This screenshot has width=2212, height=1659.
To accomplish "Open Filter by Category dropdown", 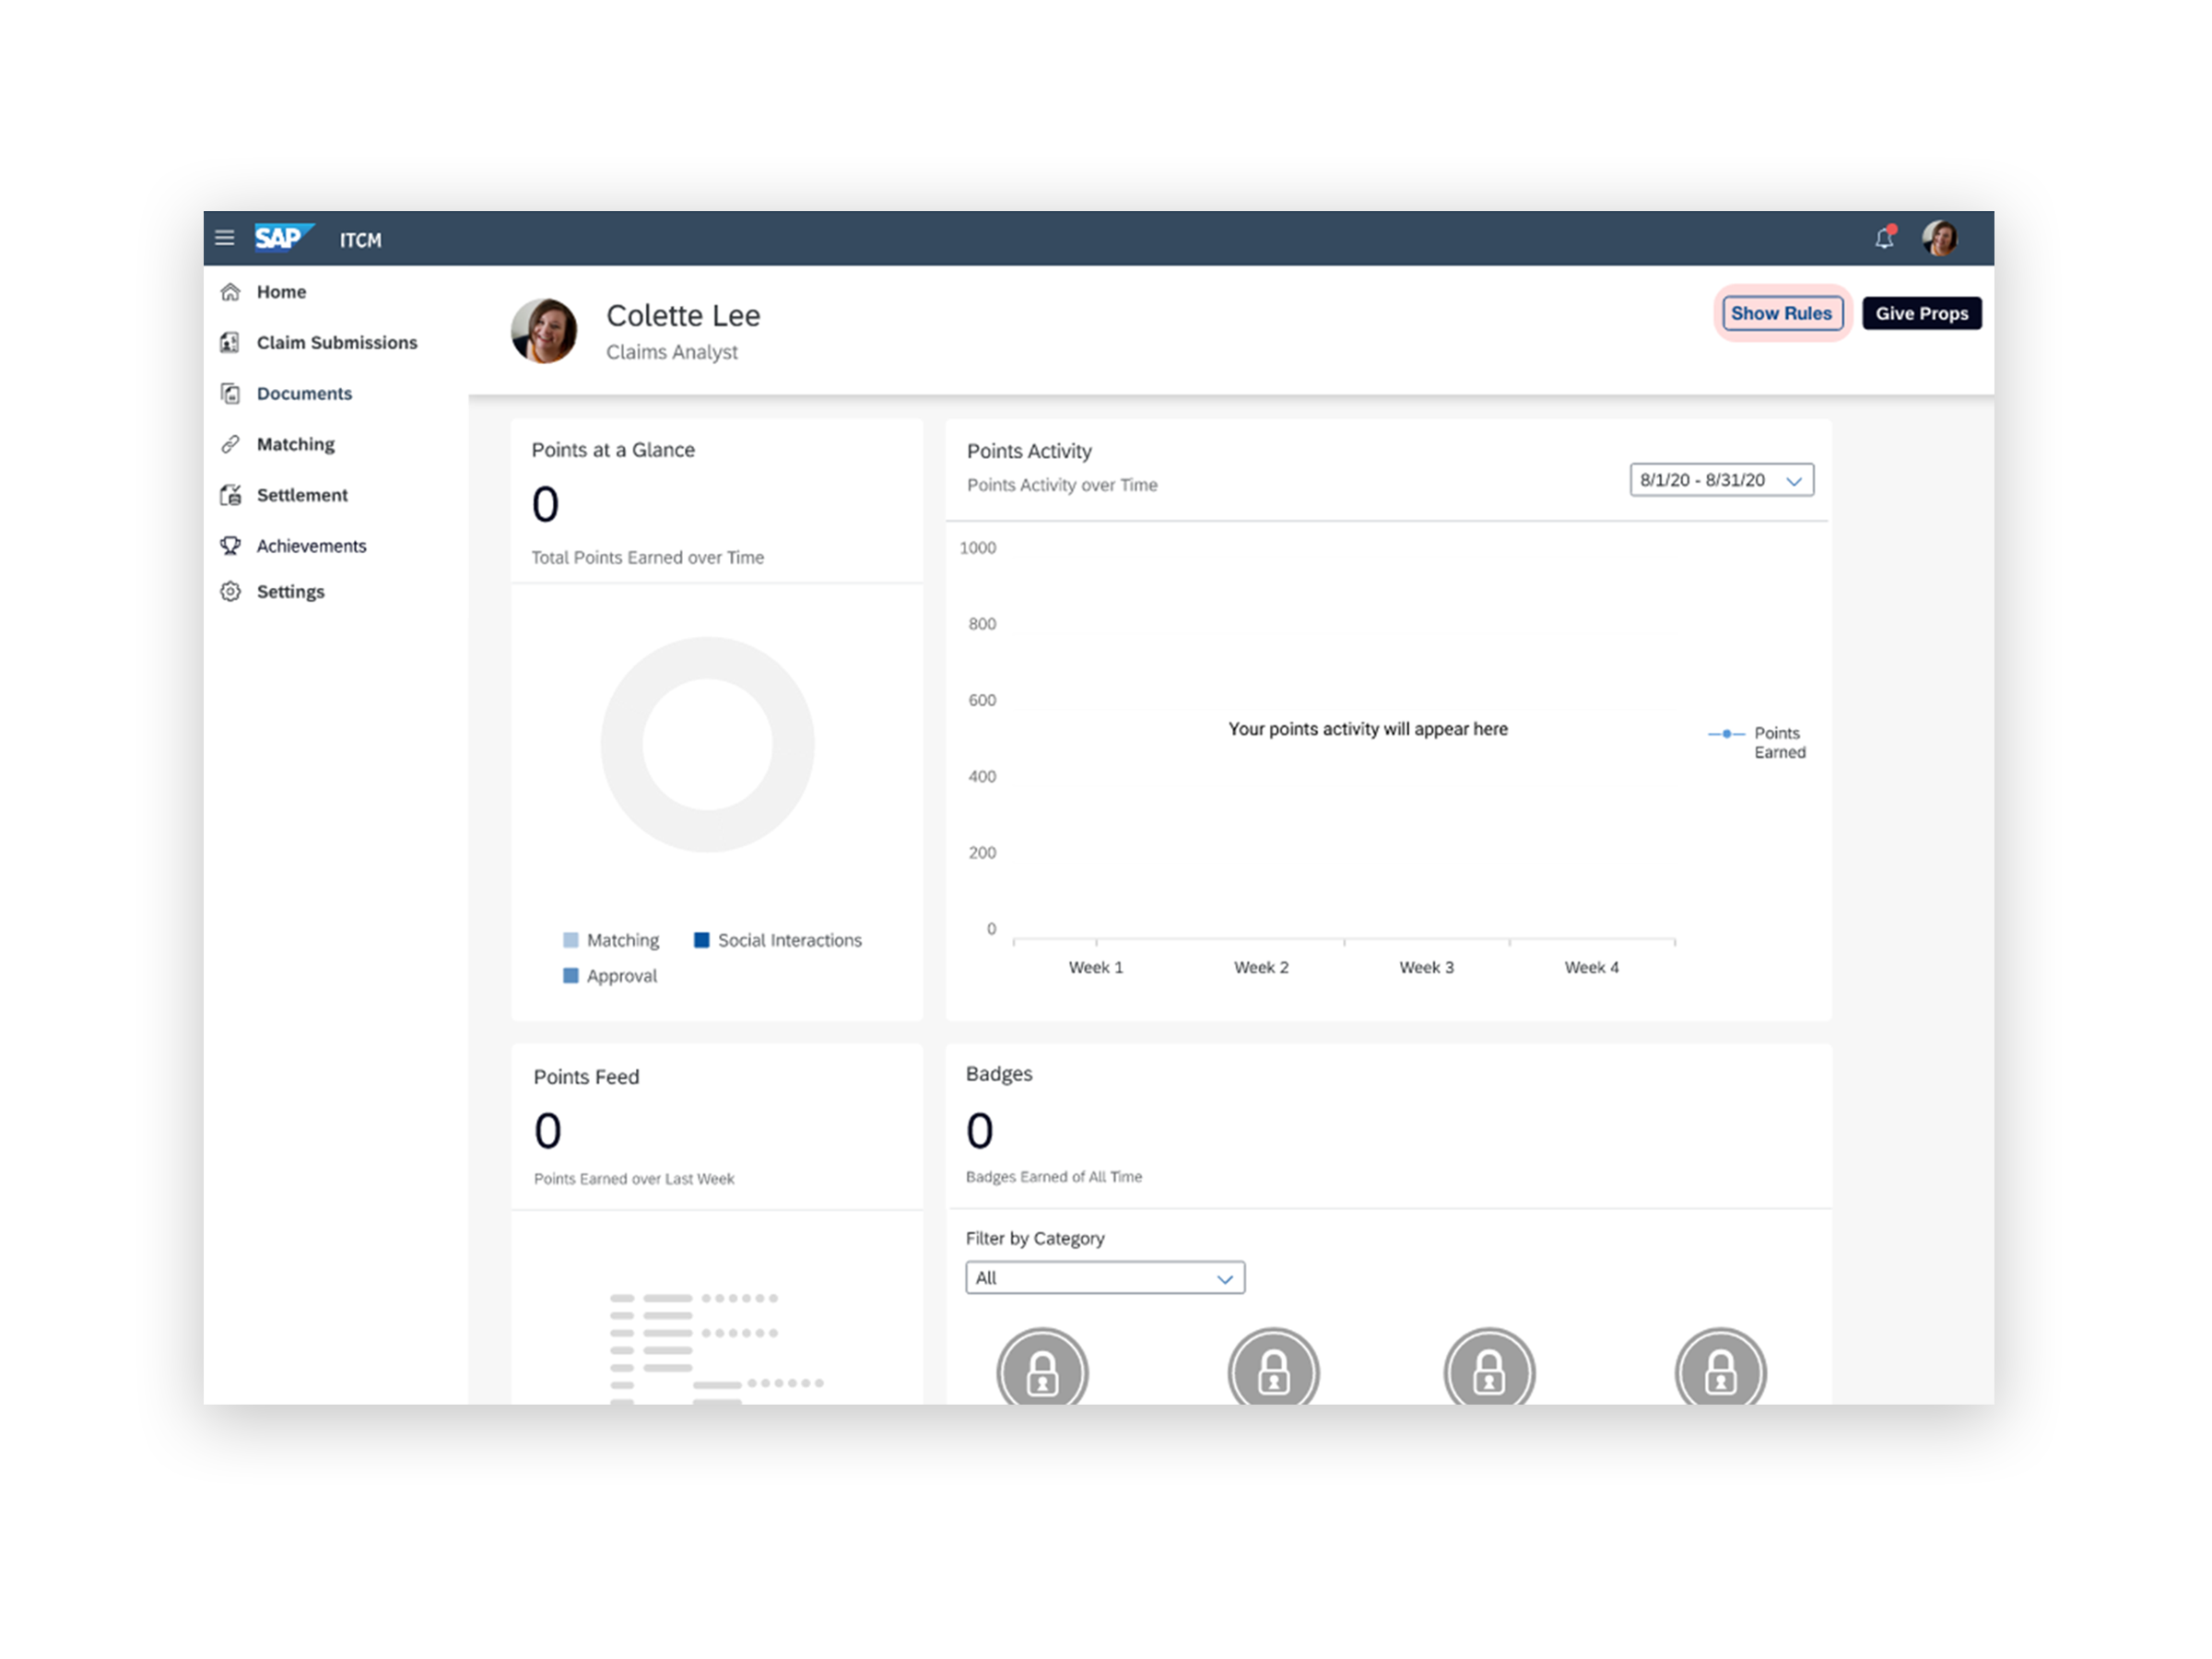I will click(x=1104, y=1278).
